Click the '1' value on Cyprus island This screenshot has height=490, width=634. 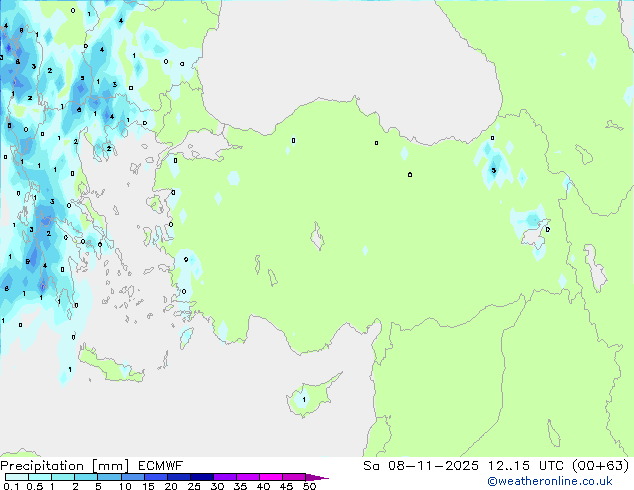(304, 399)
